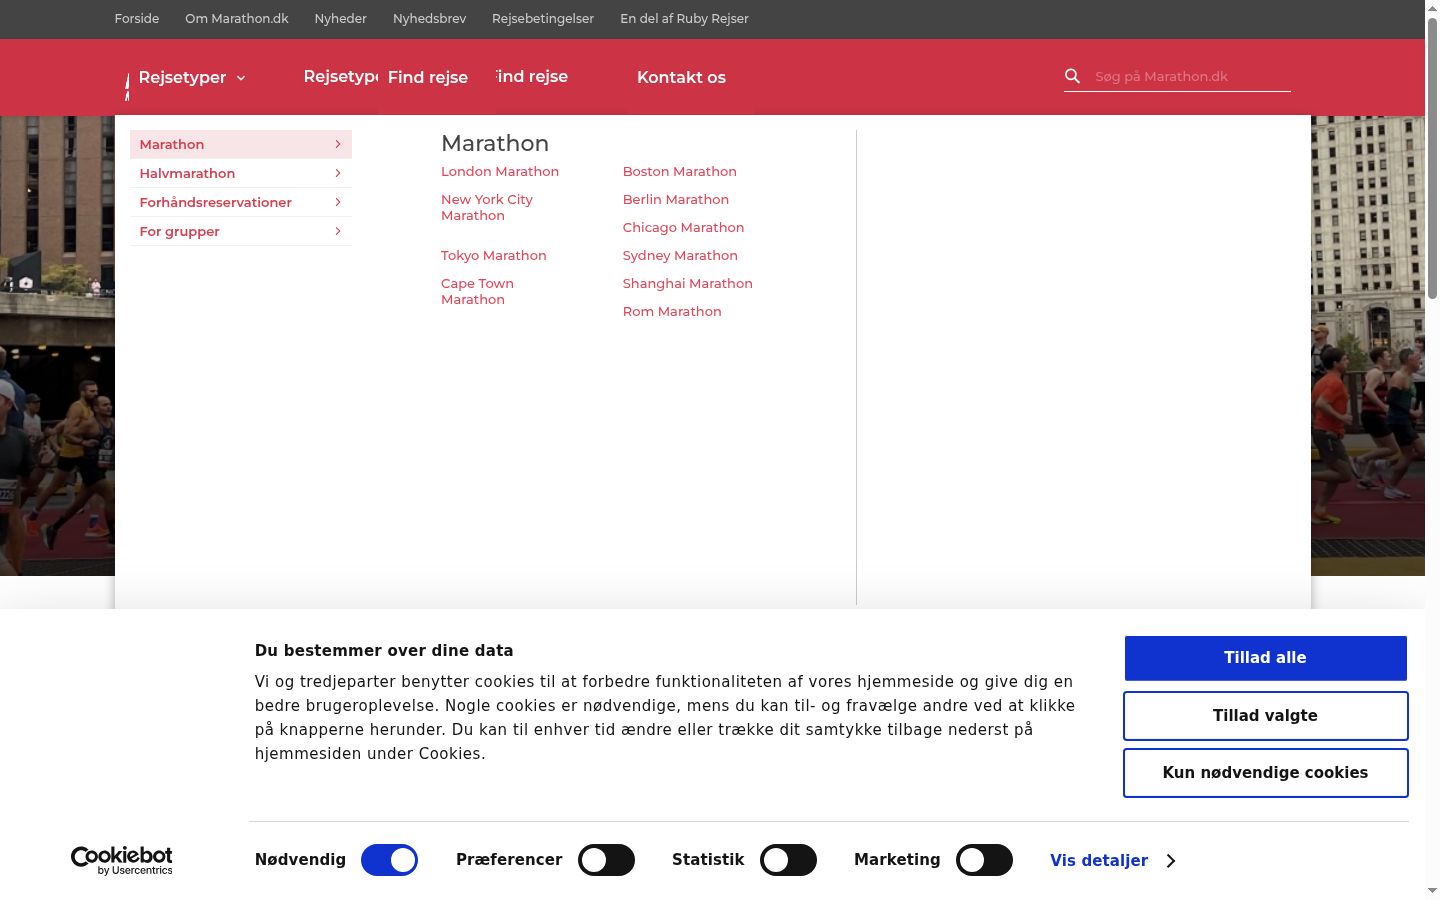Viewport: 1440px width, 900px height.
Task: Open the New York City Marathon link
Action: point(487,207)
